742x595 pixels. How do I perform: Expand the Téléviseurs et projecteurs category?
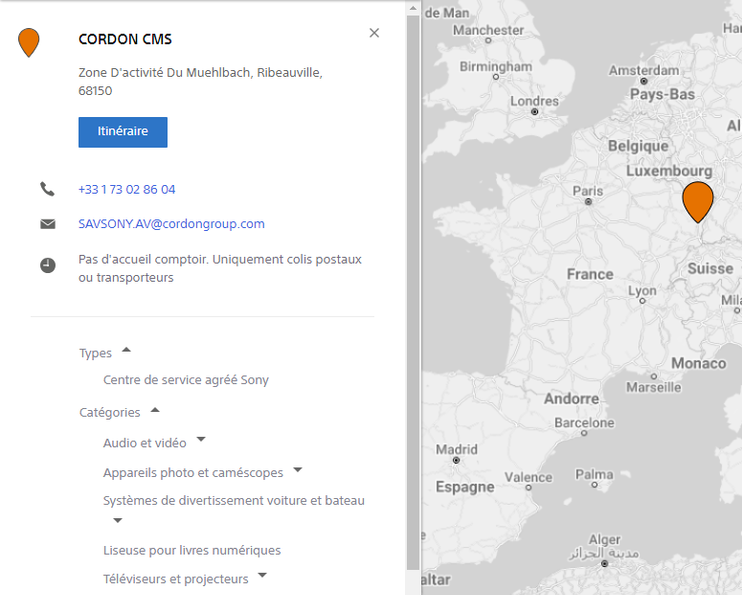point(262,576)
